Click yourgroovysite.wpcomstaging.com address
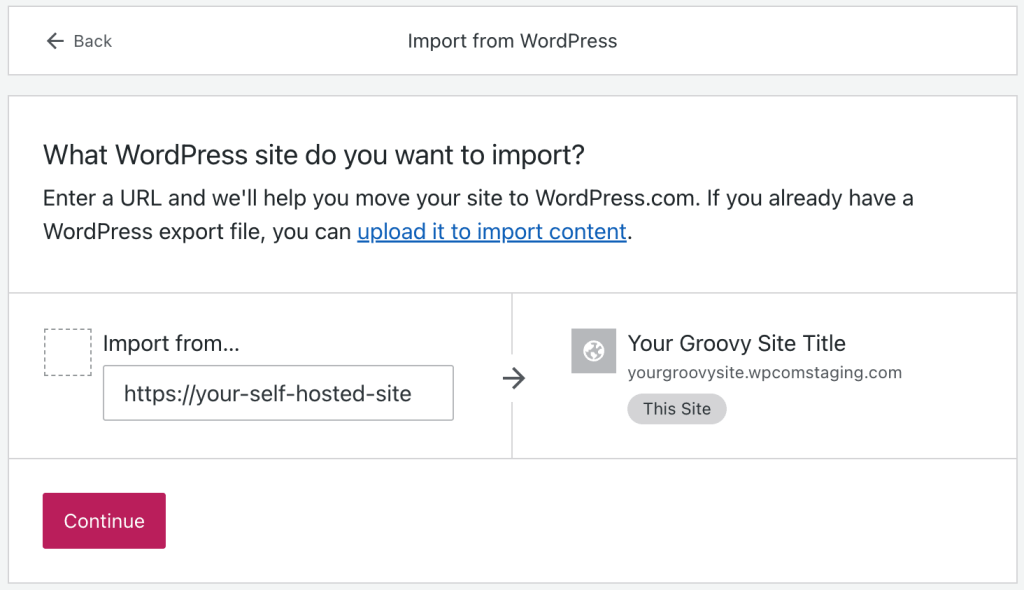 (x=765, y=372)
